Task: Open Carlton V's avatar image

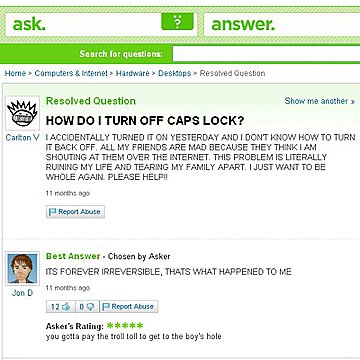Action: [22, 113]
